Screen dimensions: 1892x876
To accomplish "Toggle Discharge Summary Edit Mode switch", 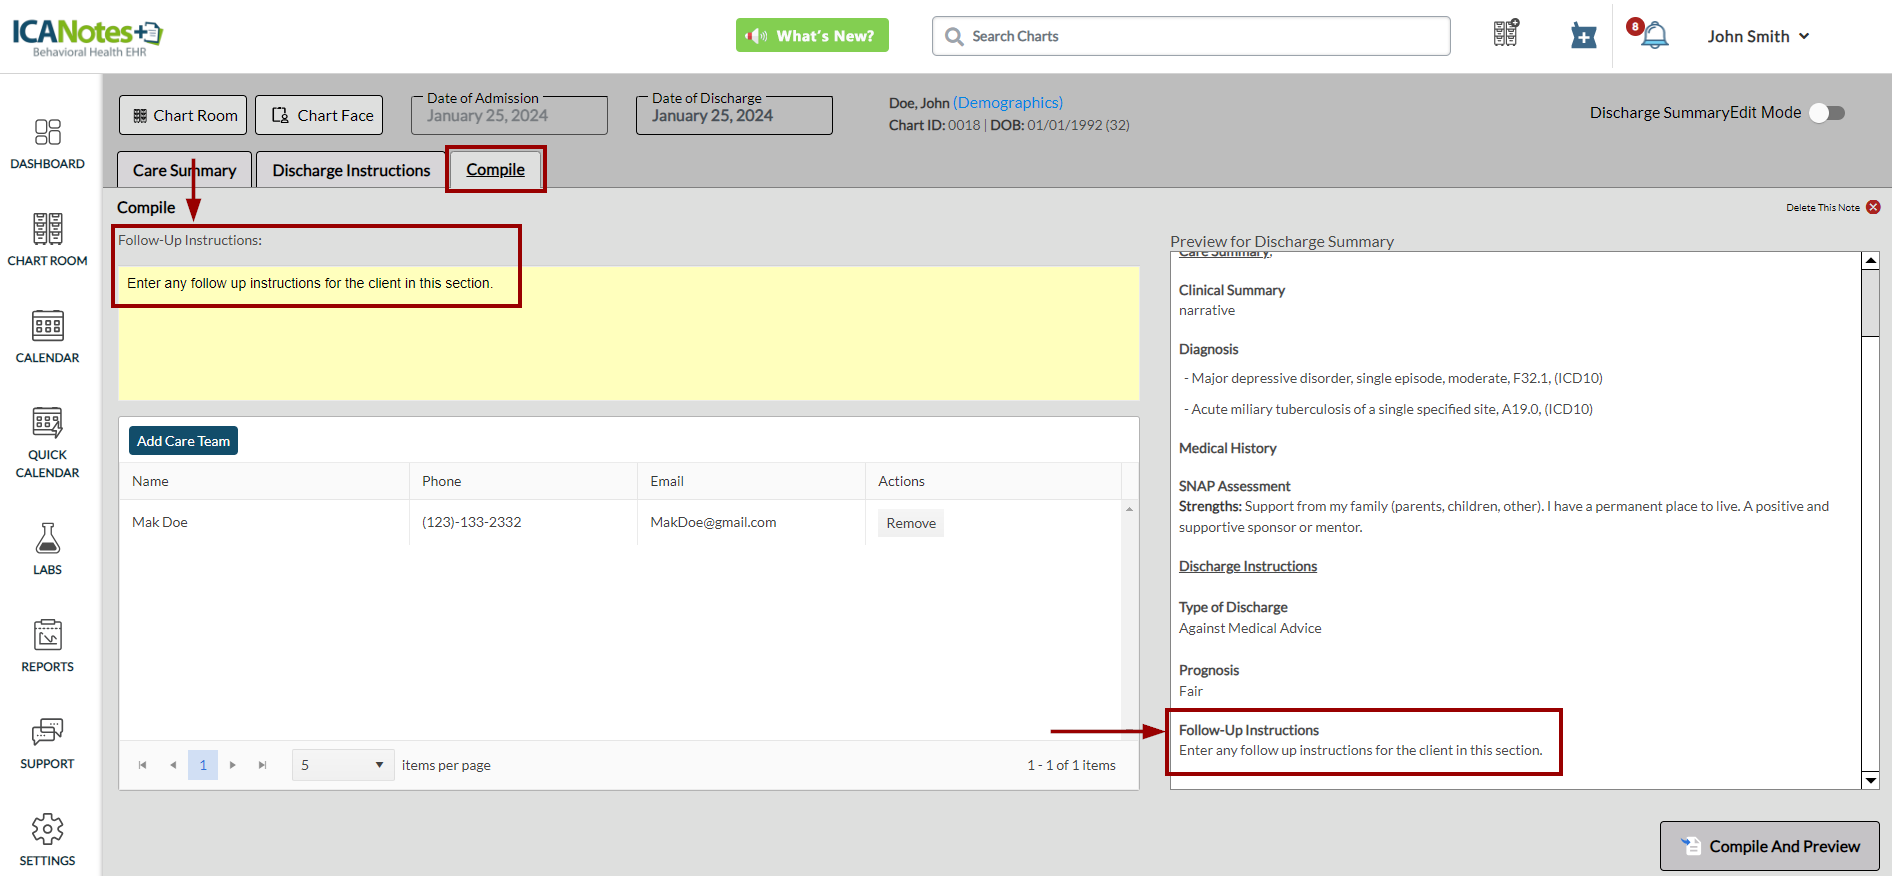I will tap(1827, 113).
